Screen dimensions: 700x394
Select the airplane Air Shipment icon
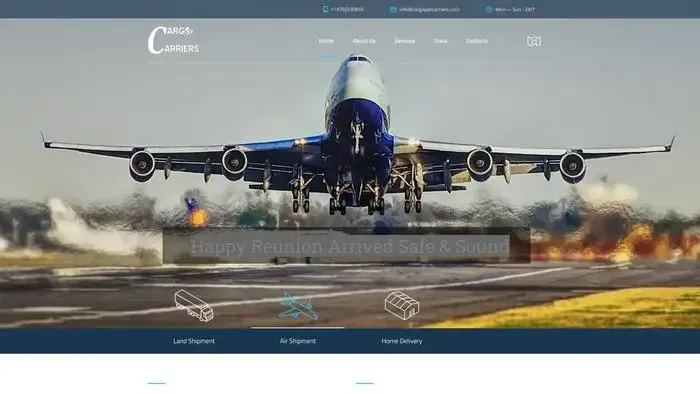click(x=298, y=306)
